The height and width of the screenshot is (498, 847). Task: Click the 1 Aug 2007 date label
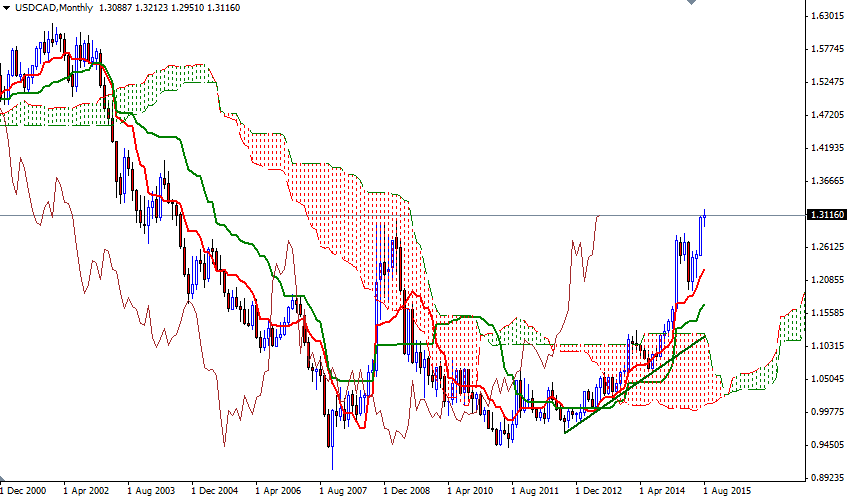(342, 490)
